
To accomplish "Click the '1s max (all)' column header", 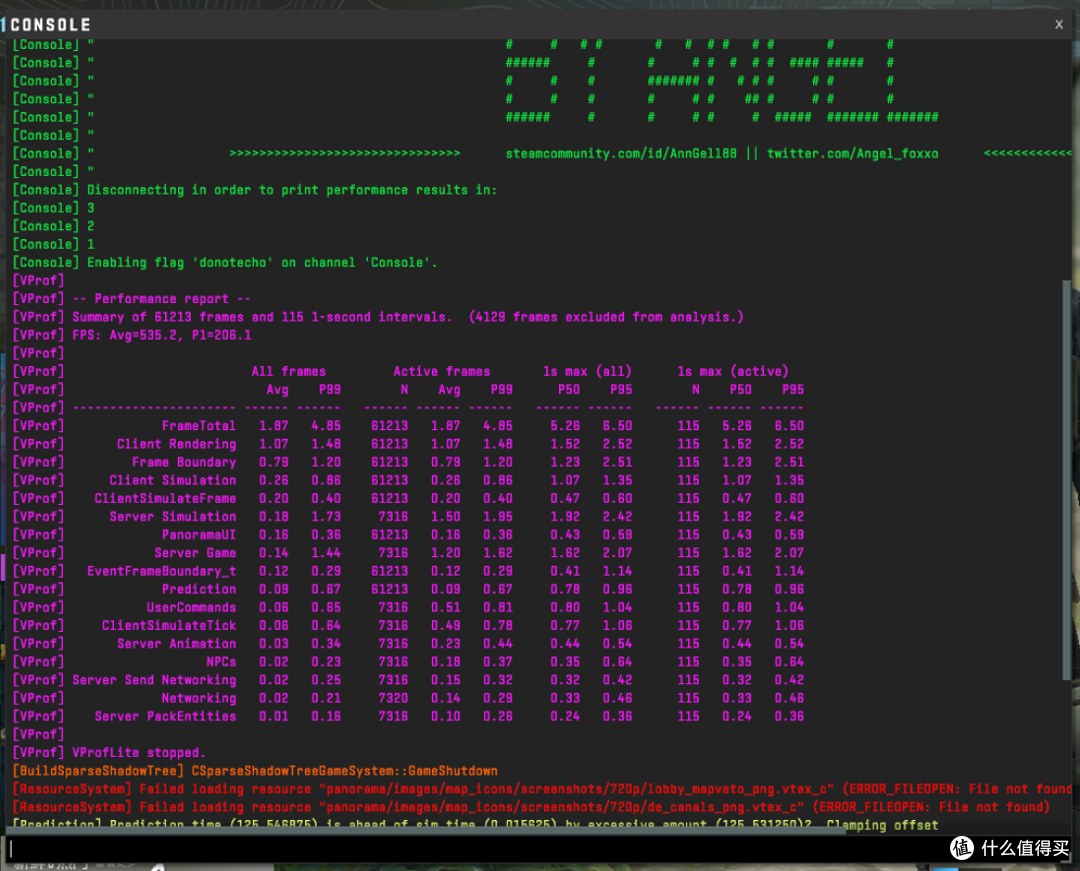I will (x=587, y=372).
